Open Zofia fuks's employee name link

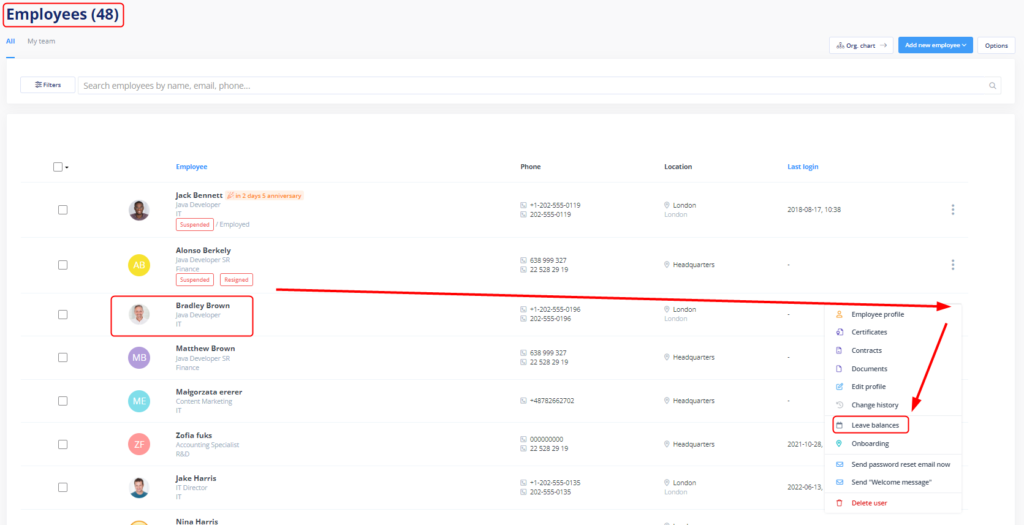(193, 435)
